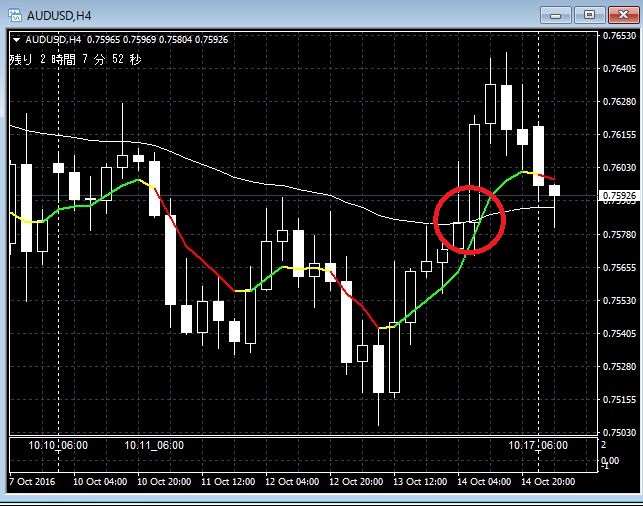Close the AUDUSD,H4 chart window
This screenshot has width=643, height=506.
623,15
